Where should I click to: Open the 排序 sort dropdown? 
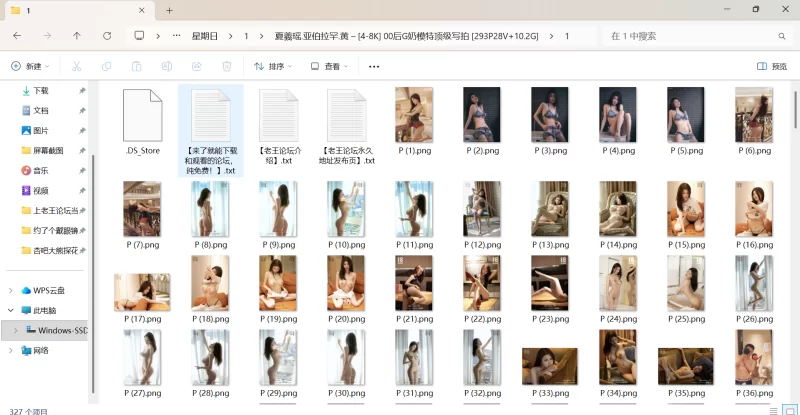point(273,66)
